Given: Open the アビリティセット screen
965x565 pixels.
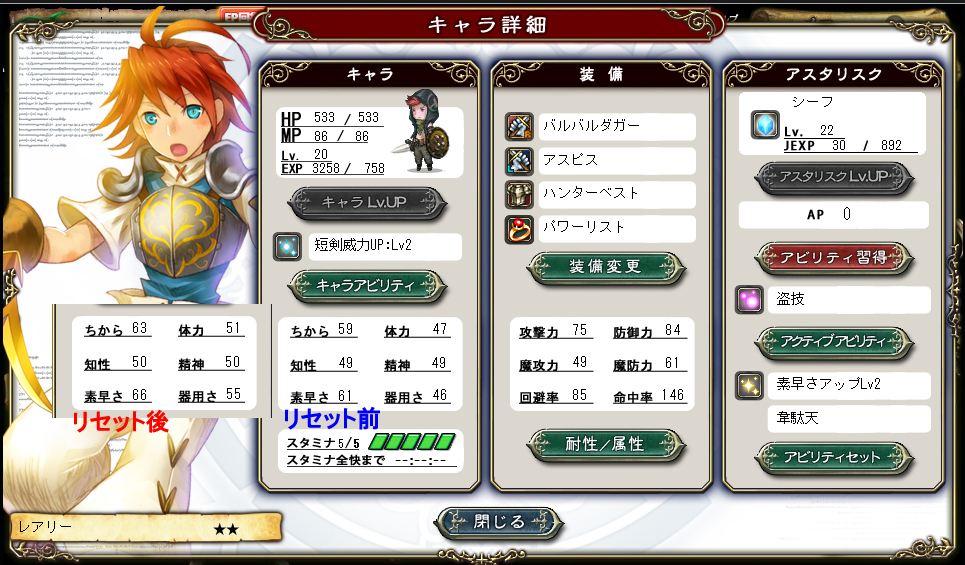Looking at the screenshot, I should pyautogui.click(x=834, y=457).
